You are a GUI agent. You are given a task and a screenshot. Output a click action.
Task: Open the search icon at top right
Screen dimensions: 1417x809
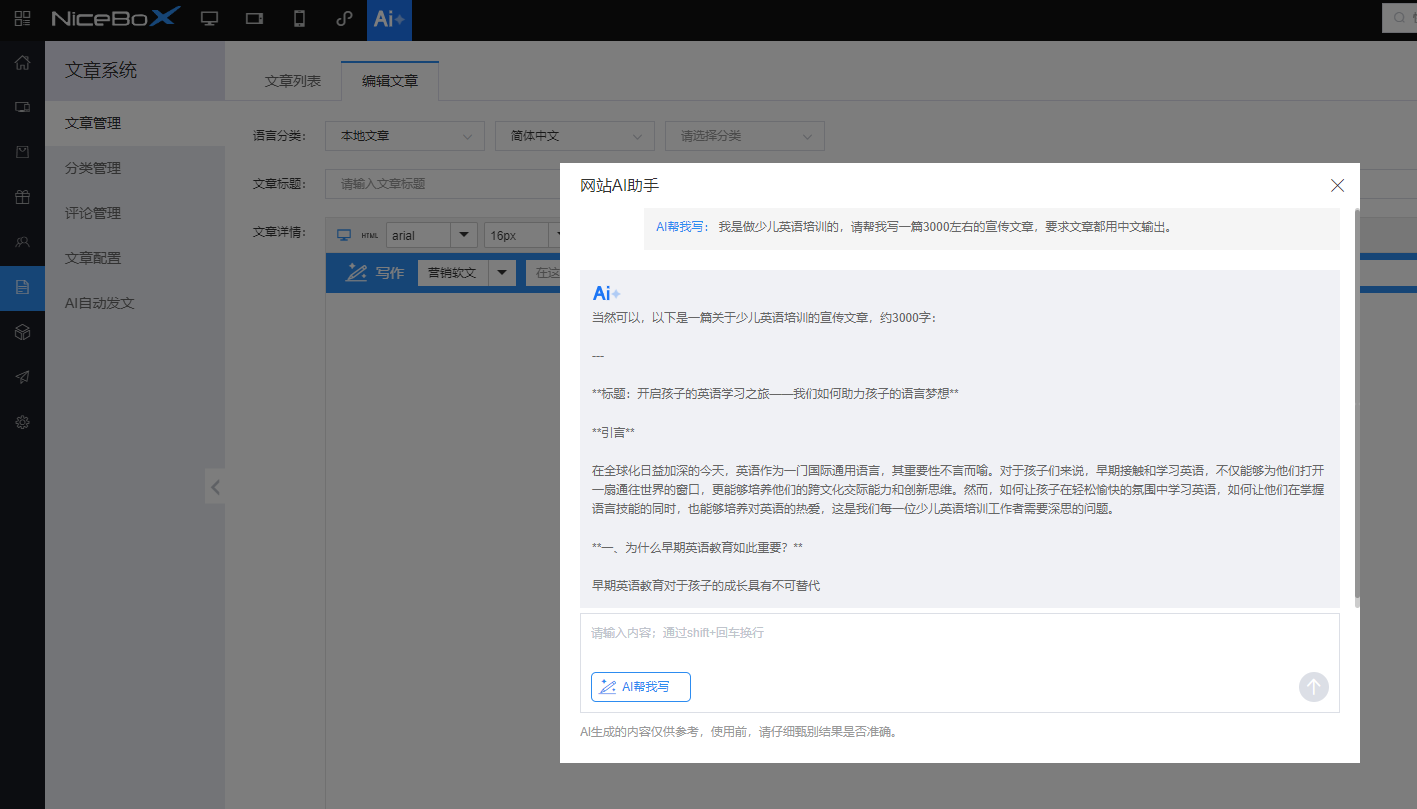click(1398, 18)
